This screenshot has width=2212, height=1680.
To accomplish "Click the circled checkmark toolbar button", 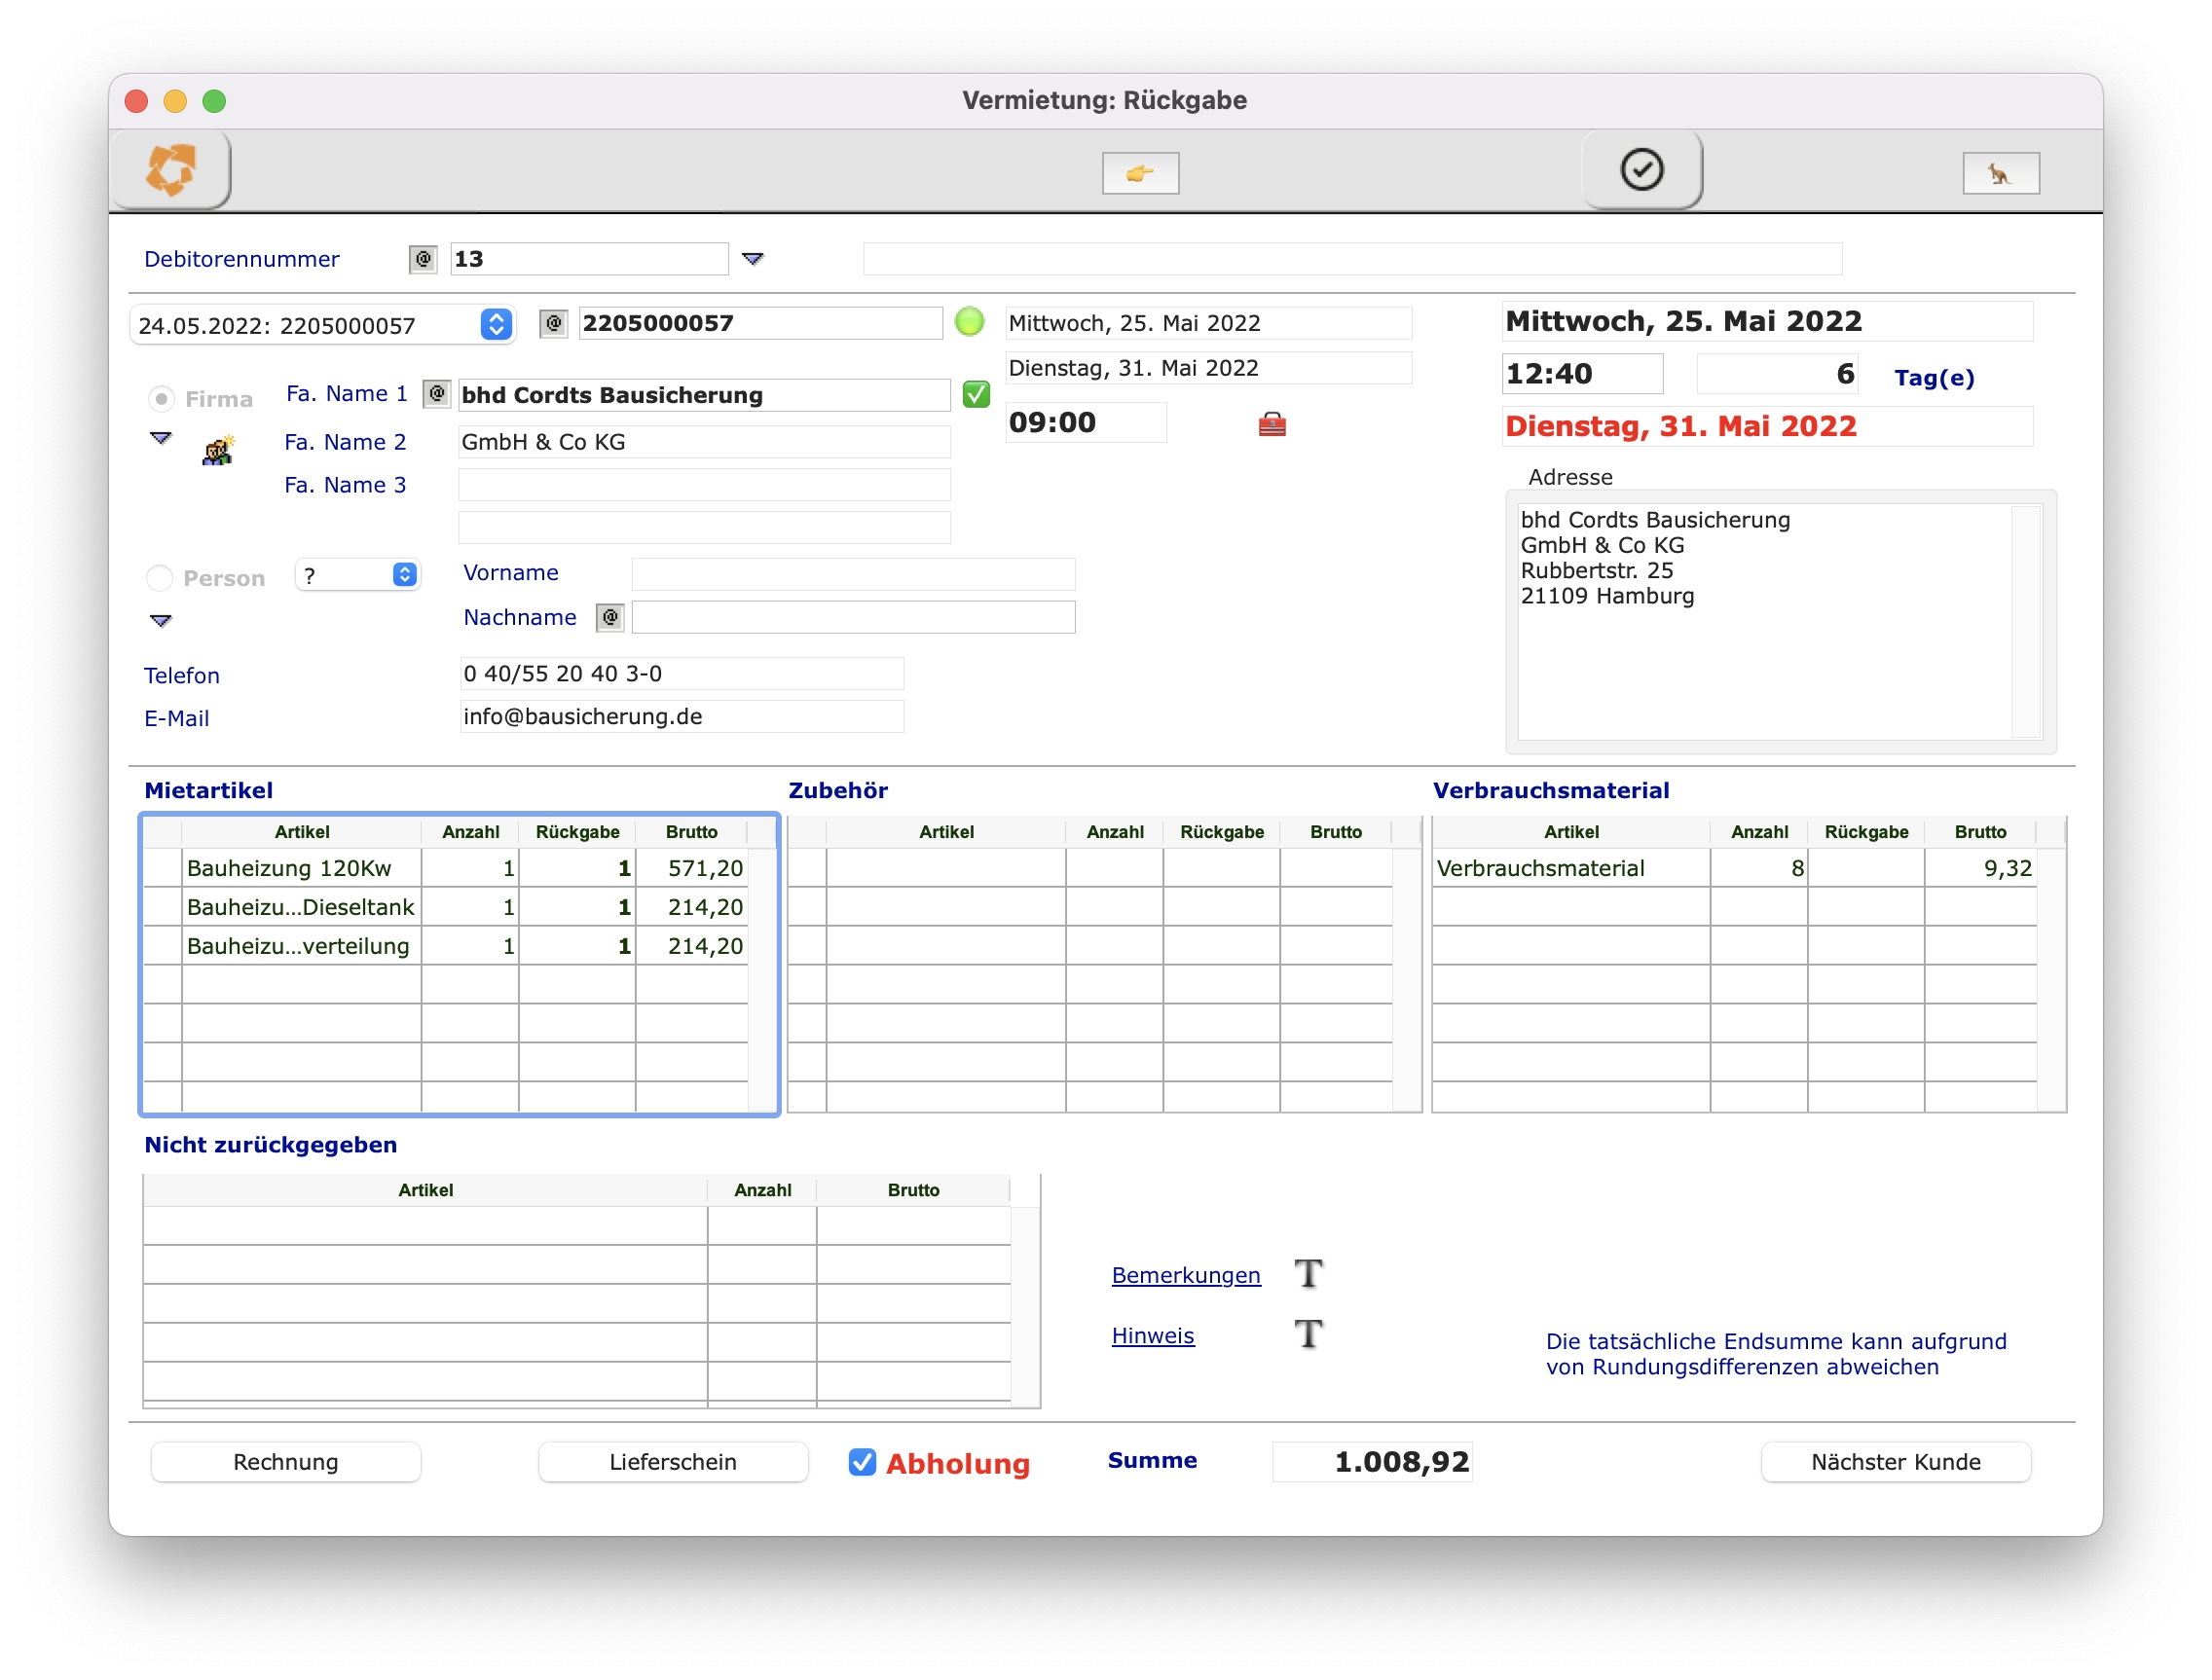I will pos(1641,169).
